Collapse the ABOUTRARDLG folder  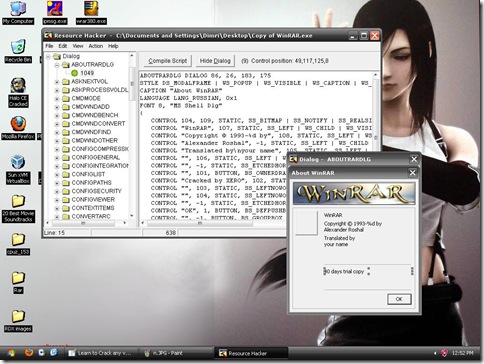tap(57, 65)
